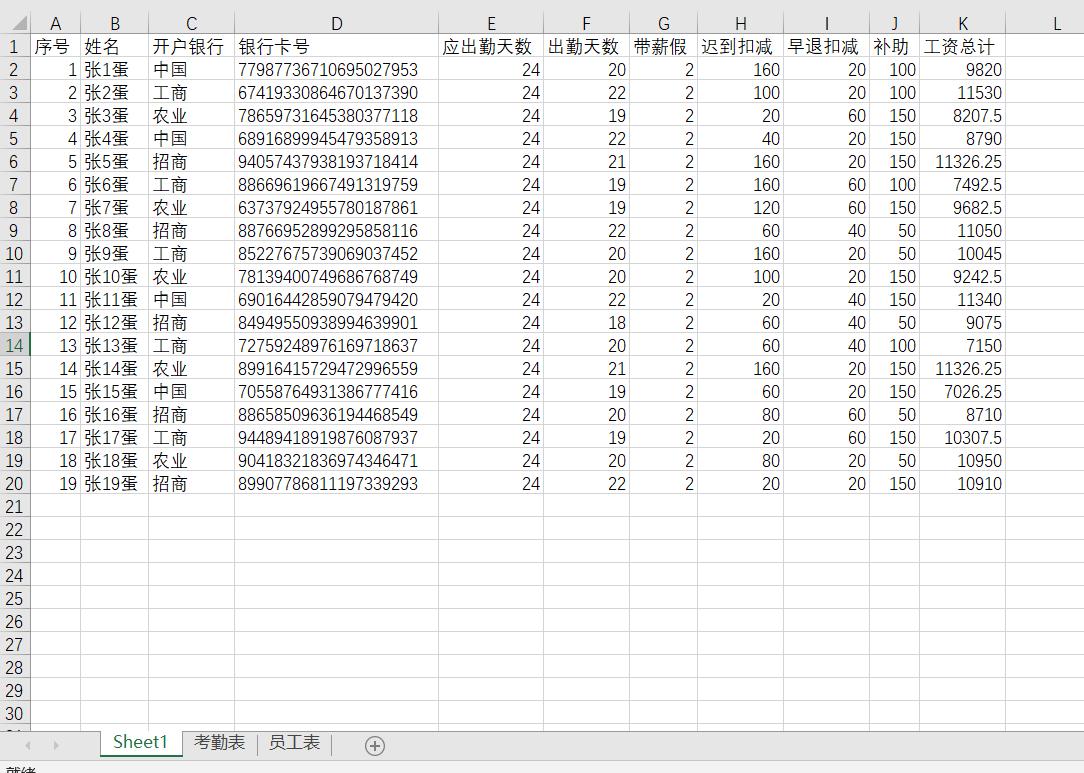Viewport: 1084px width, 773px height.
Task: Click the 11326.25 salary cell for 张14蛋
Action: coord(962,369)
